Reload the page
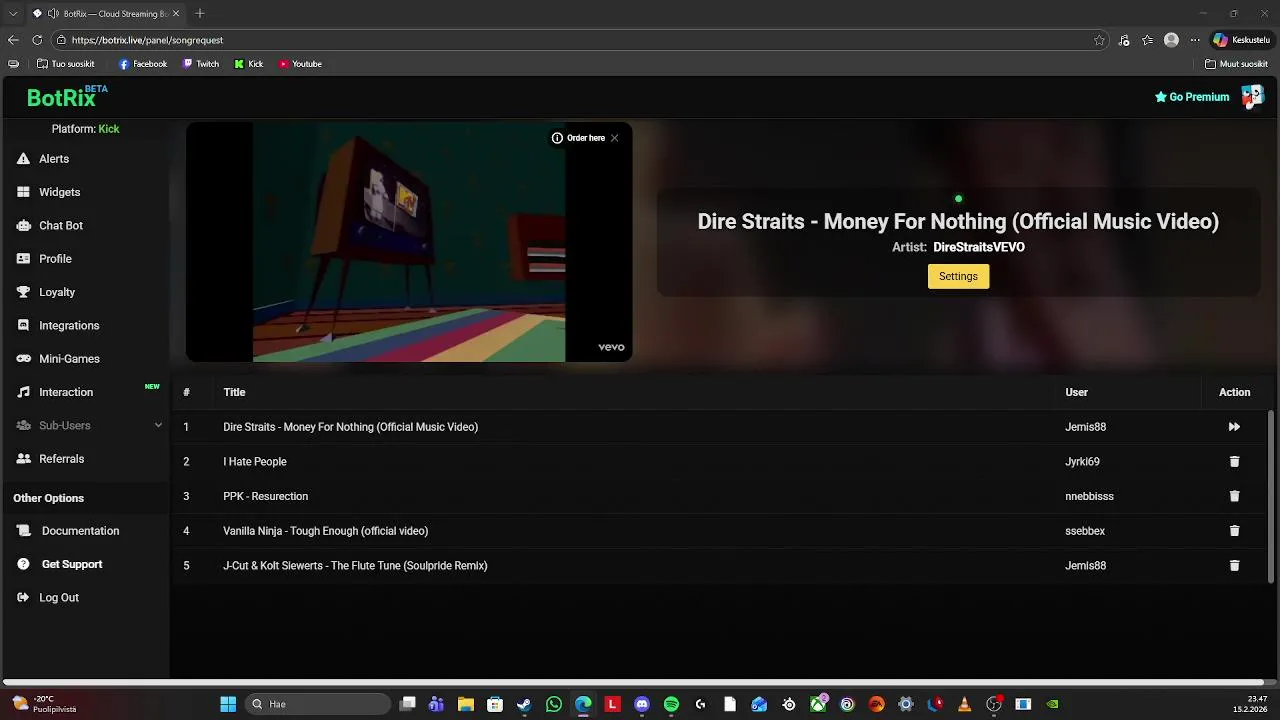The height and width of the screenshot is (720, 1280). (37, 40)
